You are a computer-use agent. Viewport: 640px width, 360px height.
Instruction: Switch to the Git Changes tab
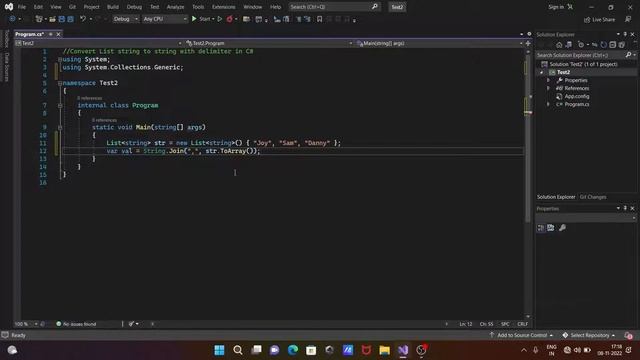tap(593, 197)
